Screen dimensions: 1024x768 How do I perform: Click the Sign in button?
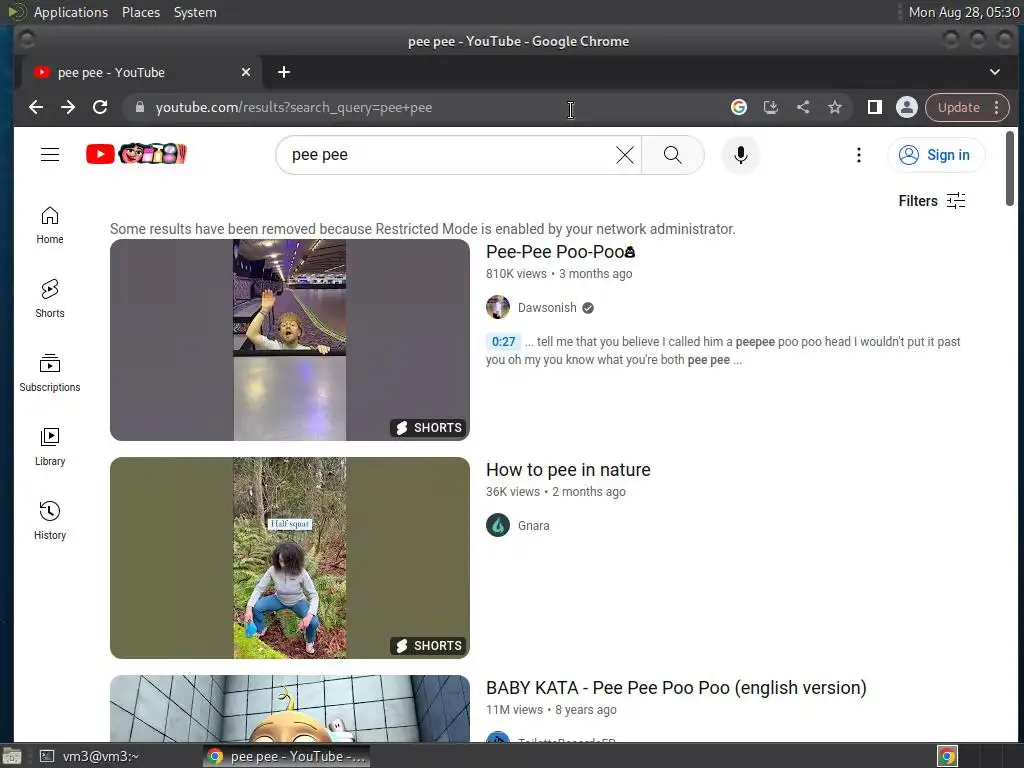936,155
